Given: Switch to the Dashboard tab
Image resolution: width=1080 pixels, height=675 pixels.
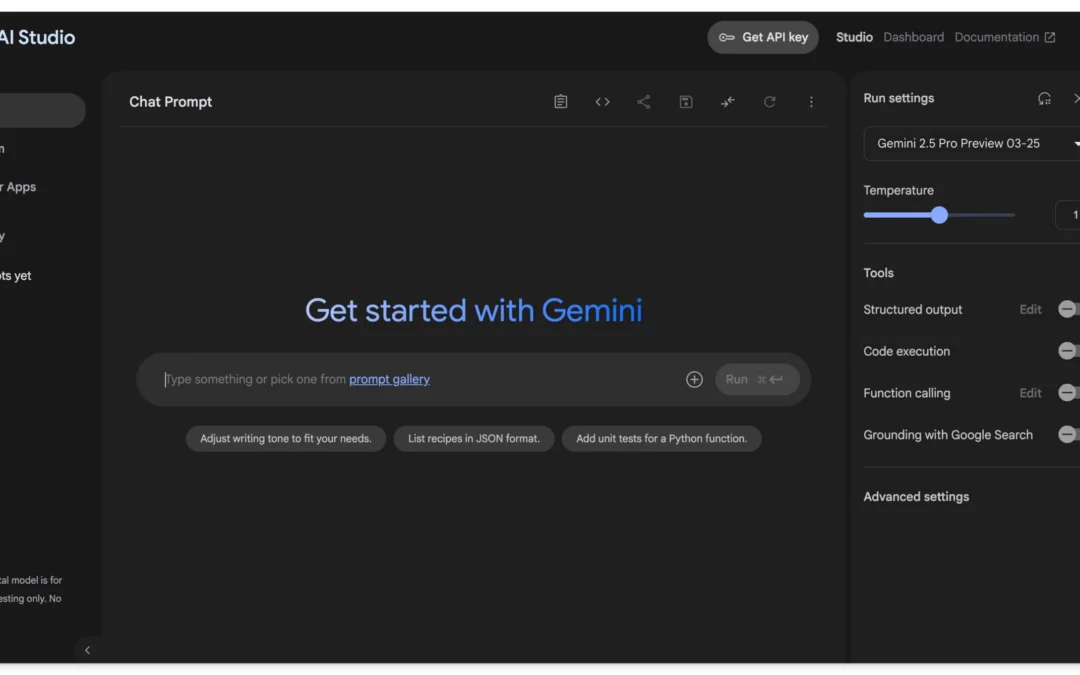Looking at the screenshot, I should click(x=913, y=37).
